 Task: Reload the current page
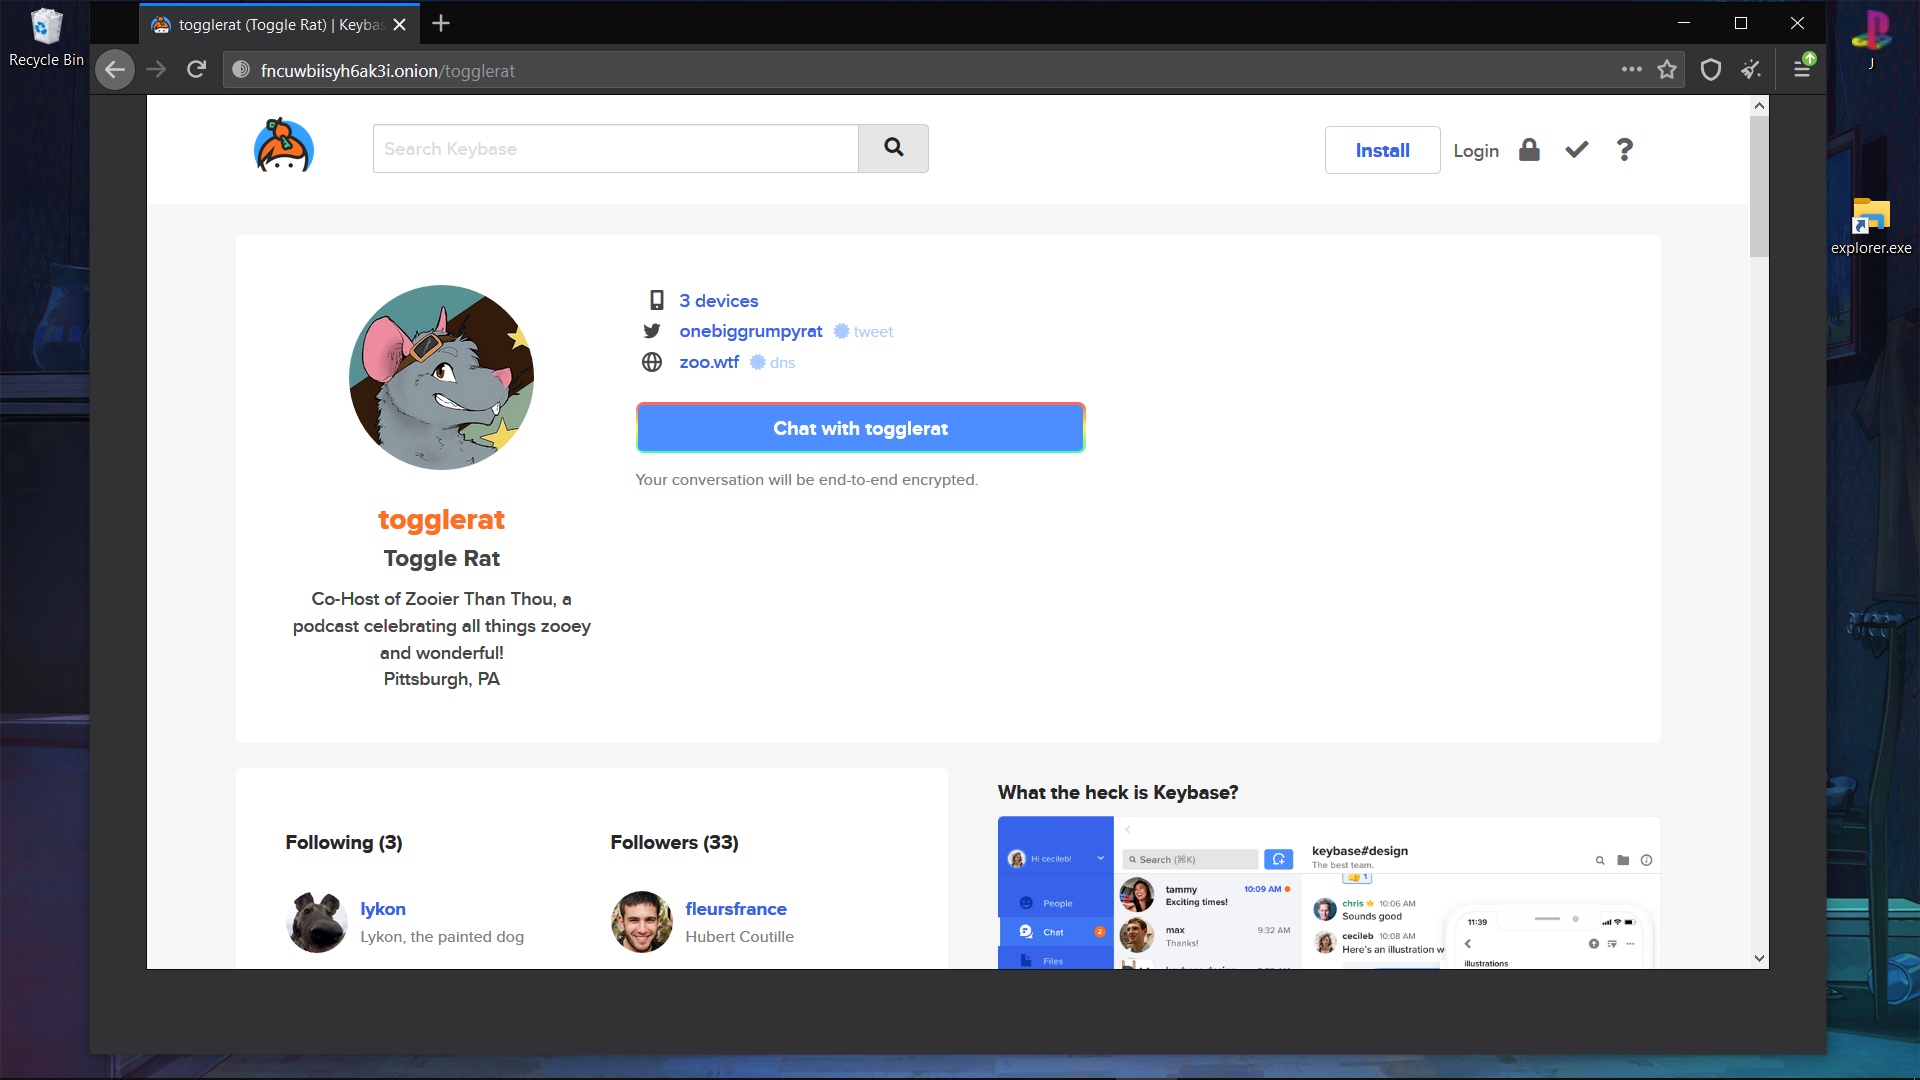coord(196,70)
